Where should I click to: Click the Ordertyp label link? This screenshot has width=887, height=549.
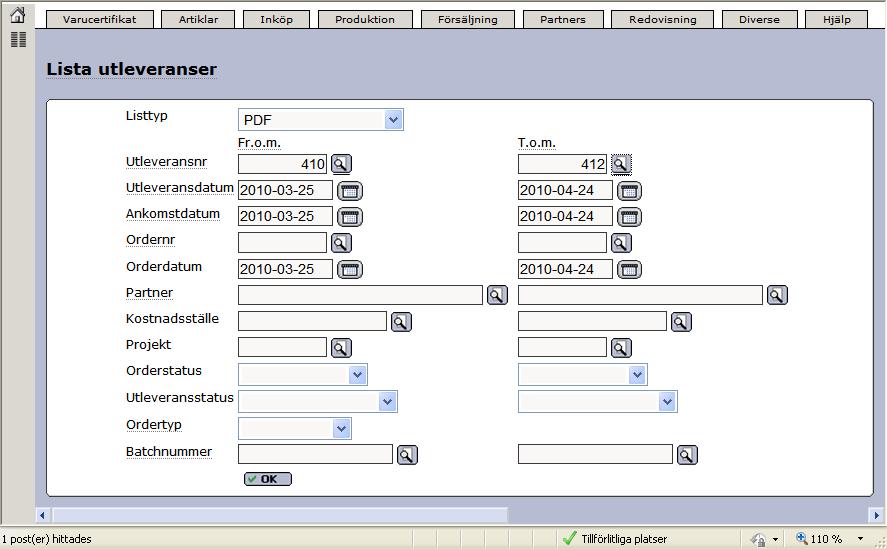tap(153, 424)
